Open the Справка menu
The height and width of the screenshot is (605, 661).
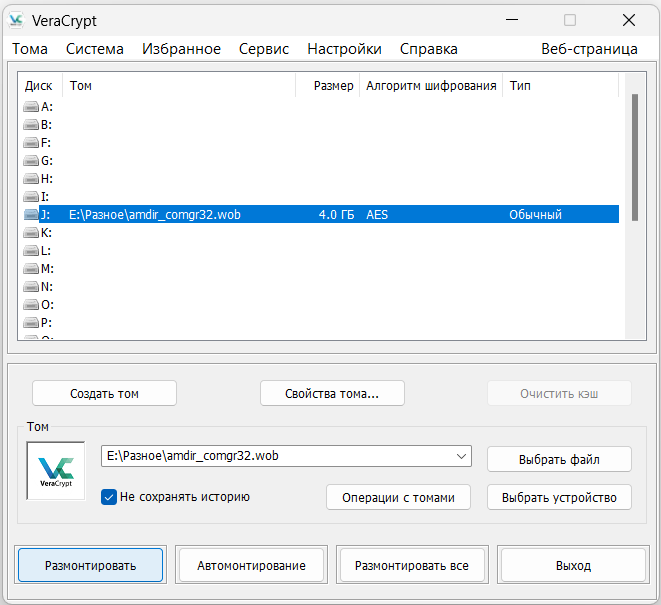click(429, 49)
